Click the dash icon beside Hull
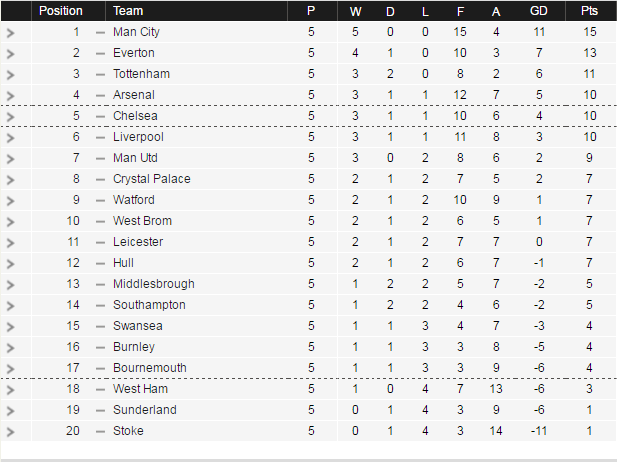617x462 pixels. pyautogui.click(x=100, y=263)
